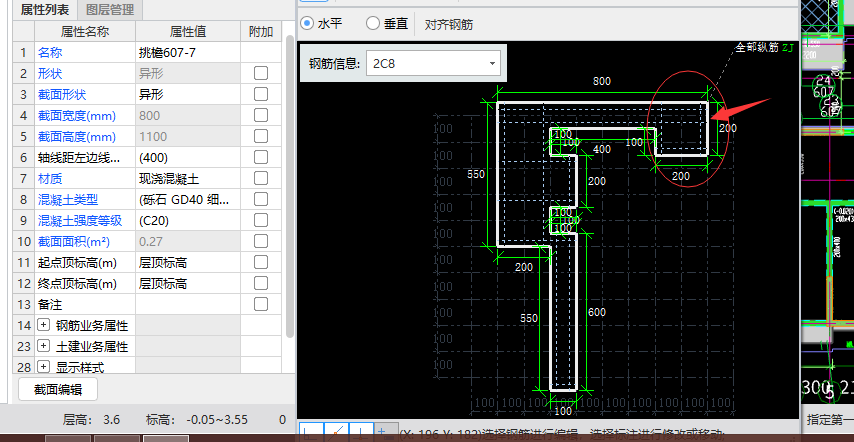Viewport: 854px width, 442px height.
Task: Click the 混凝土类型 property label
Action: [x=68, y=199]
